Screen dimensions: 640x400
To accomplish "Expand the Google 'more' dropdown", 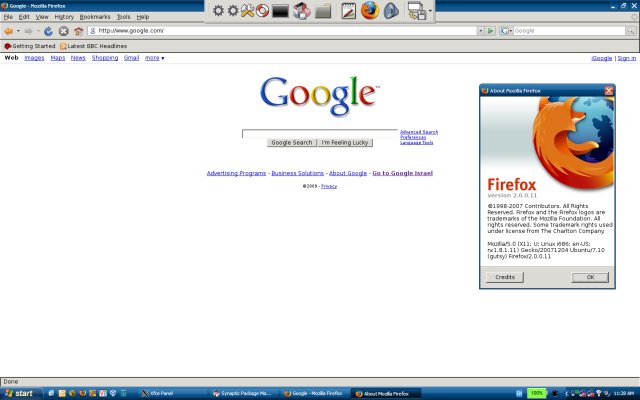I will [155, 58].
